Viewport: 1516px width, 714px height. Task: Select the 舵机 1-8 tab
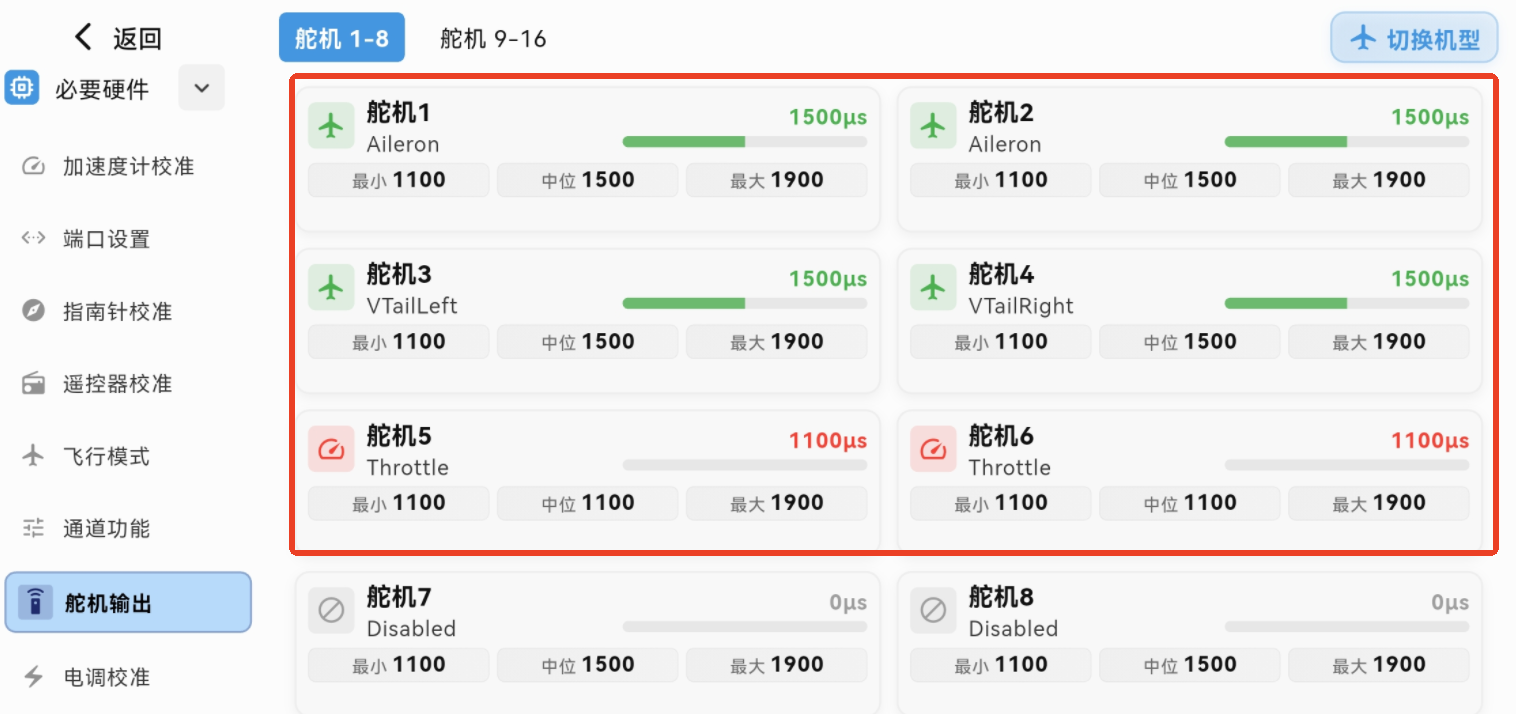point(342,39)
